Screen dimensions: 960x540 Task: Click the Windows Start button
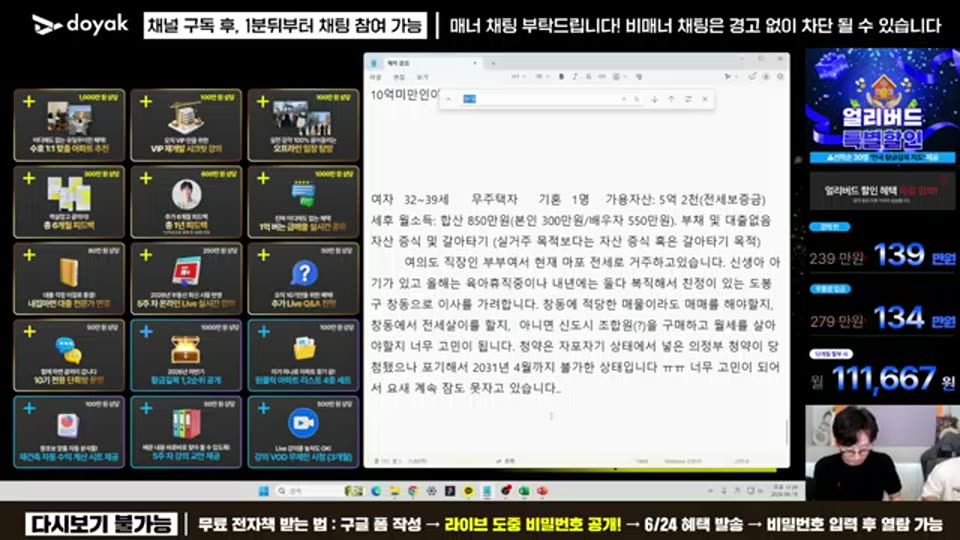(264, 491)
